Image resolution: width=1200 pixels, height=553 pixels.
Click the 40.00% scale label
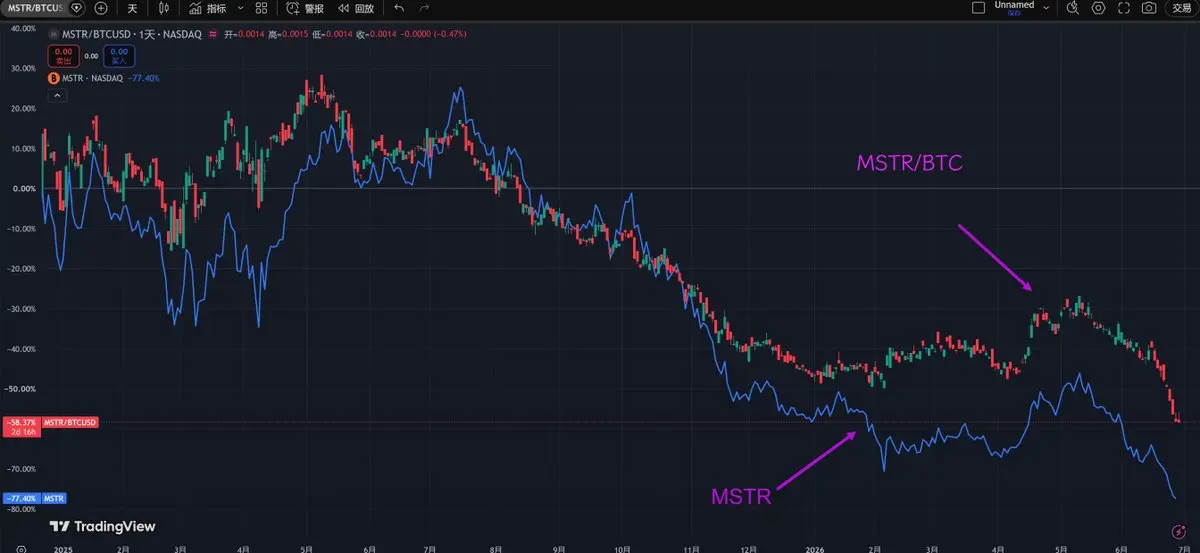point(22,28)
